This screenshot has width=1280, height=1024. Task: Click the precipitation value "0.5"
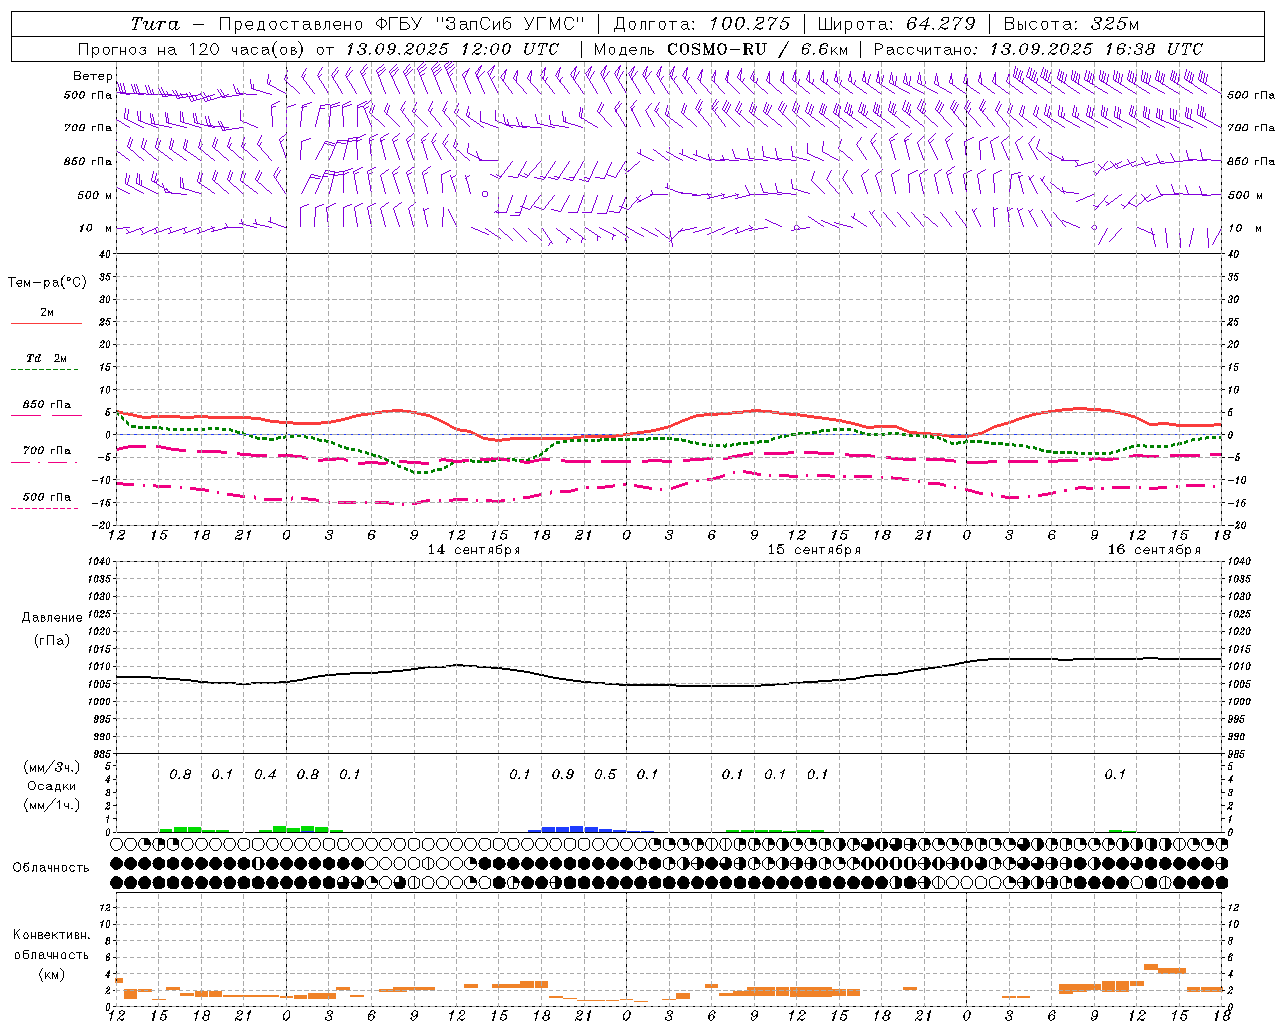pyautogui.click(x=605, y=774)
